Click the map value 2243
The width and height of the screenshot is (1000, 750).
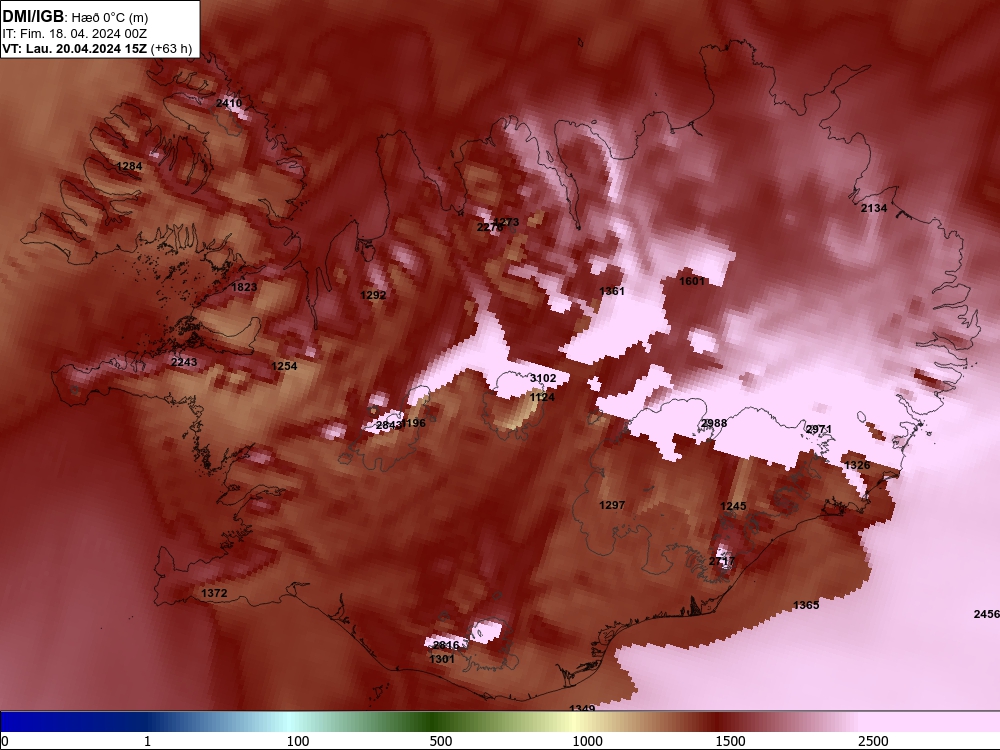click(184, 362)
